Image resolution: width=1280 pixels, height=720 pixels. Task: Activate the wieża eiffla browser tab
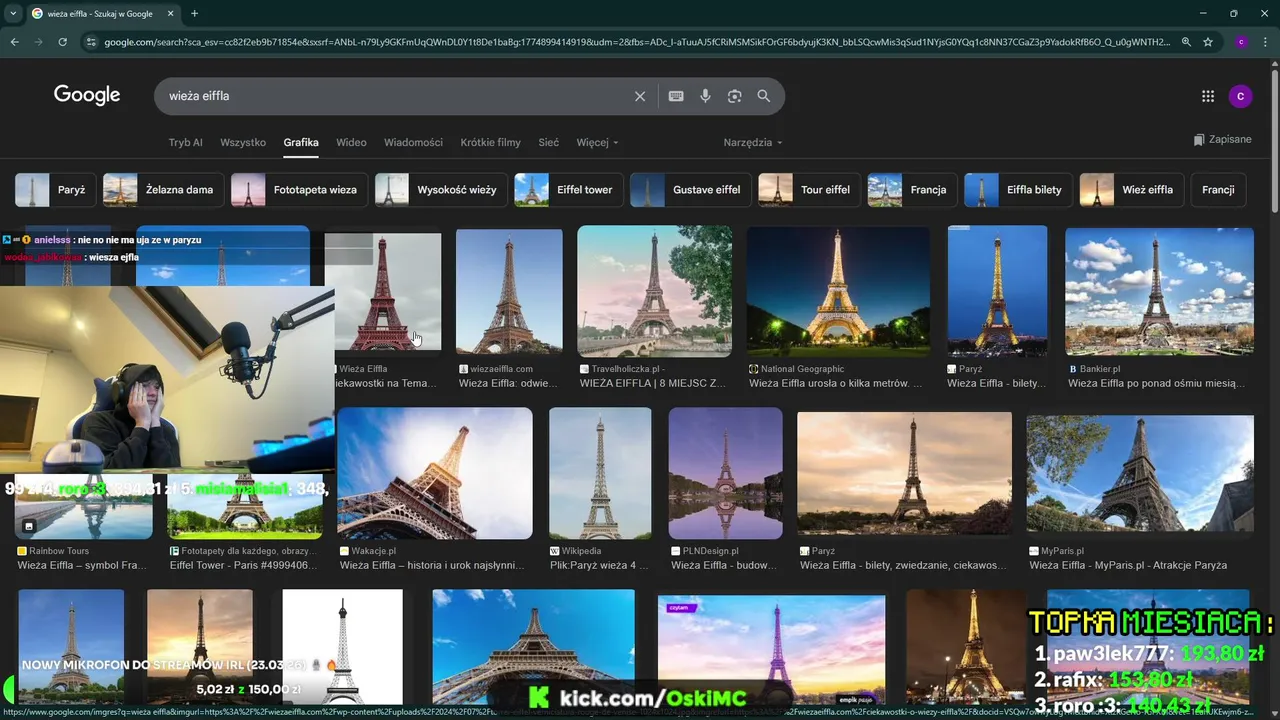100,14
